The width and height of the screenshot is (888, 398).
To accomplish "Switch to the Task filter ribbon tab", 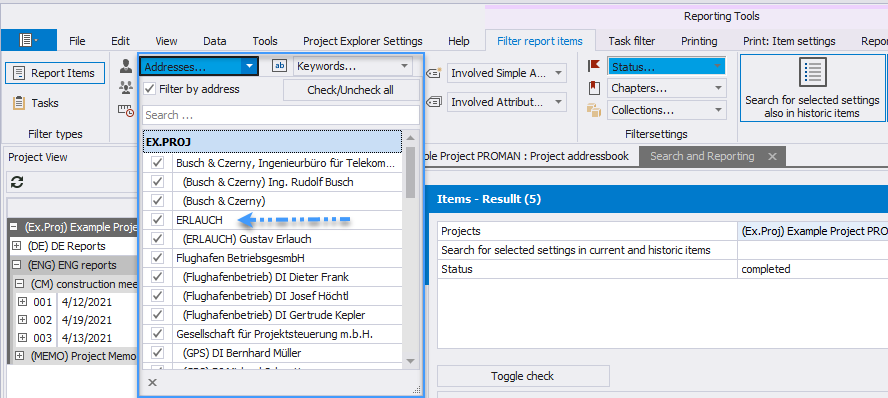I will 631,41.
